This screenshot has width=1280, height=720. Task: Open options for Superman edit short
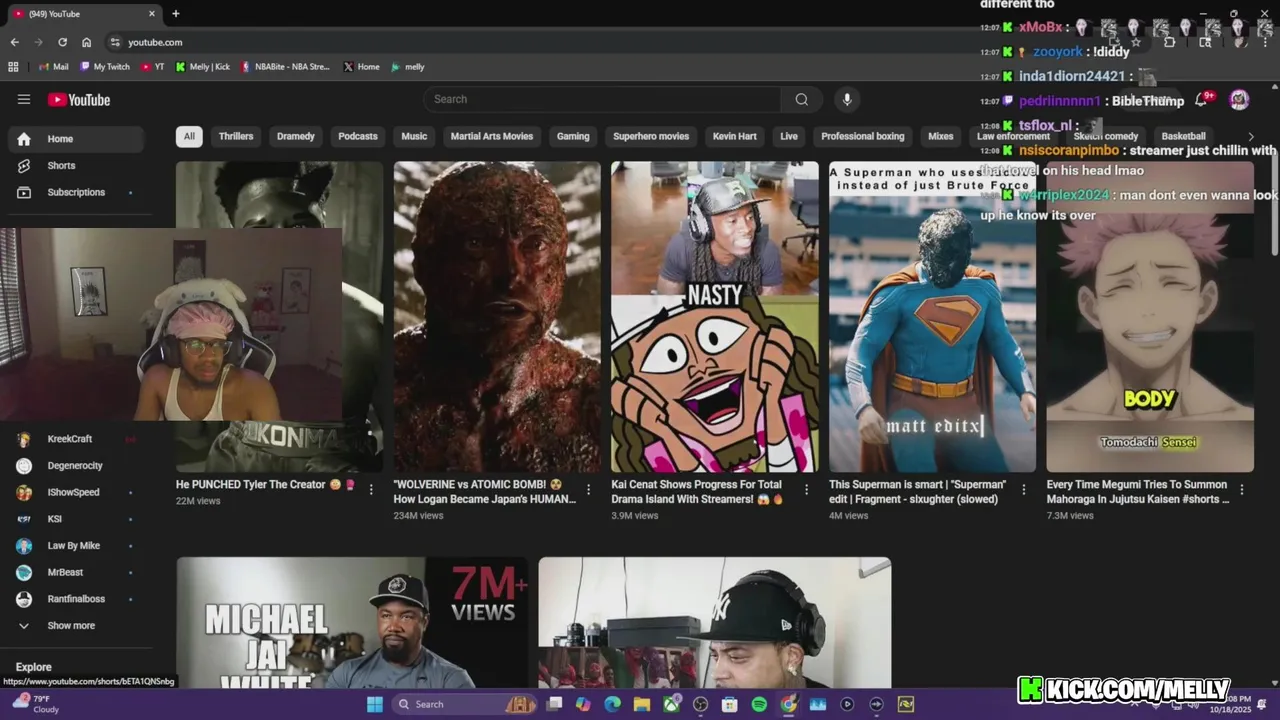pyautogui.click(x=1024, y=490)
